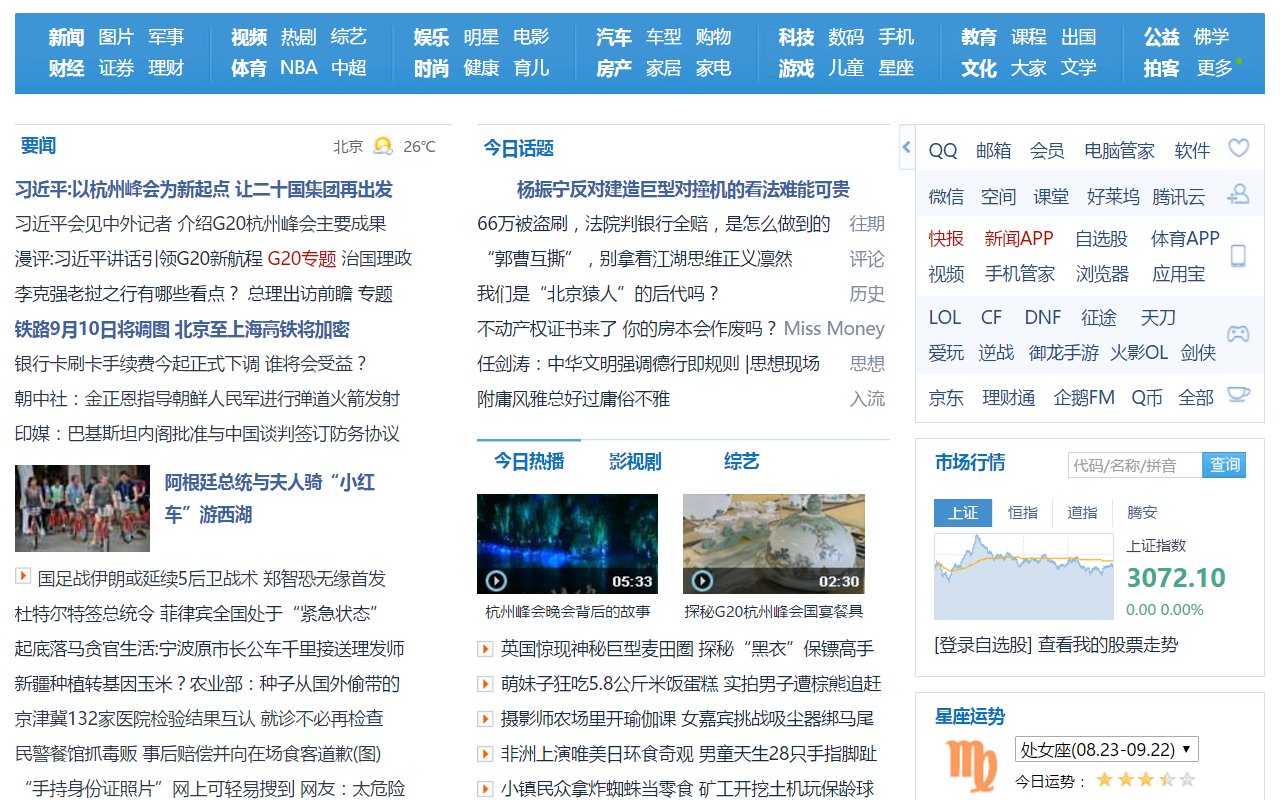1280x800 pixels.
Task: Expand the 更多 navigation menu
Action: 1215,68
